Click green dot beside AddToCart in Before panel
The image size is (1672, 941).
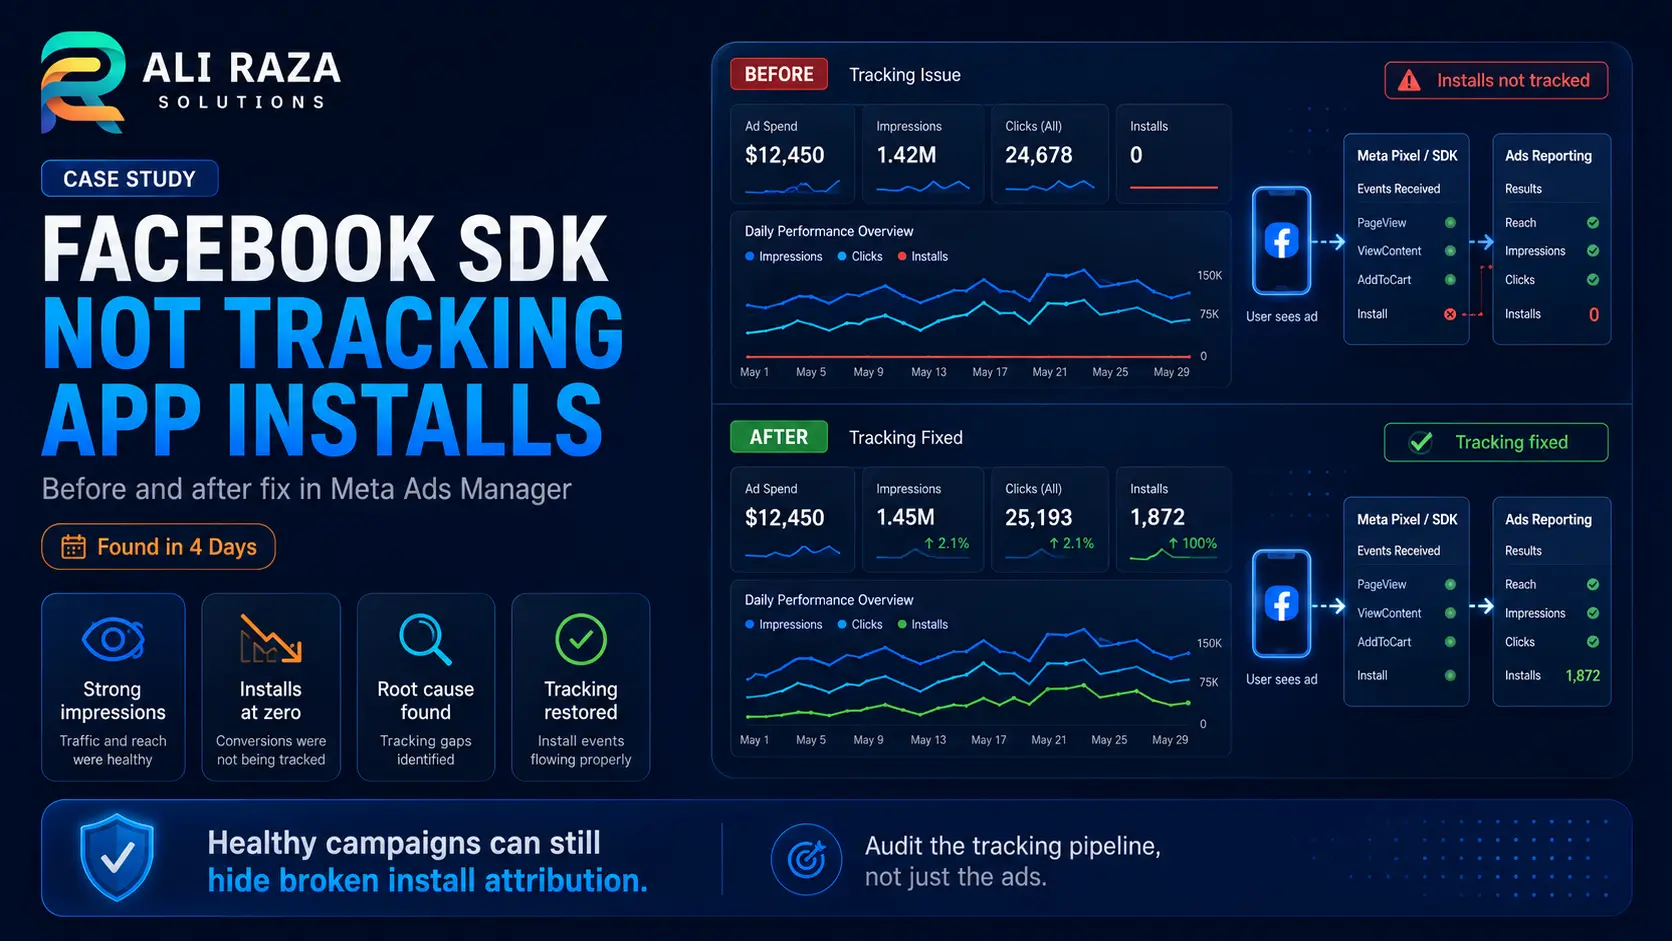(x=1450, y=280)
